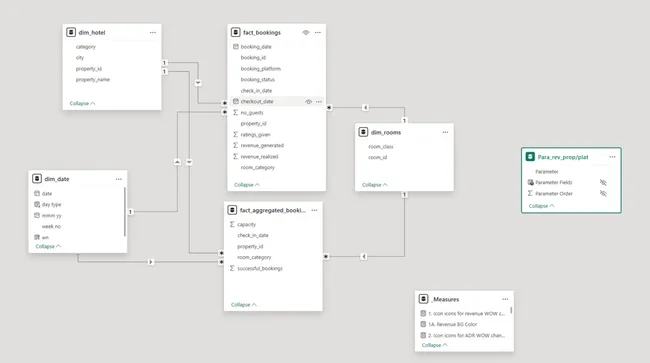Select check_in_date in fact_aggregated_bookings
The width and height of the screenshot is (650, 363).
pyautogui.click(x=253, y=235)
